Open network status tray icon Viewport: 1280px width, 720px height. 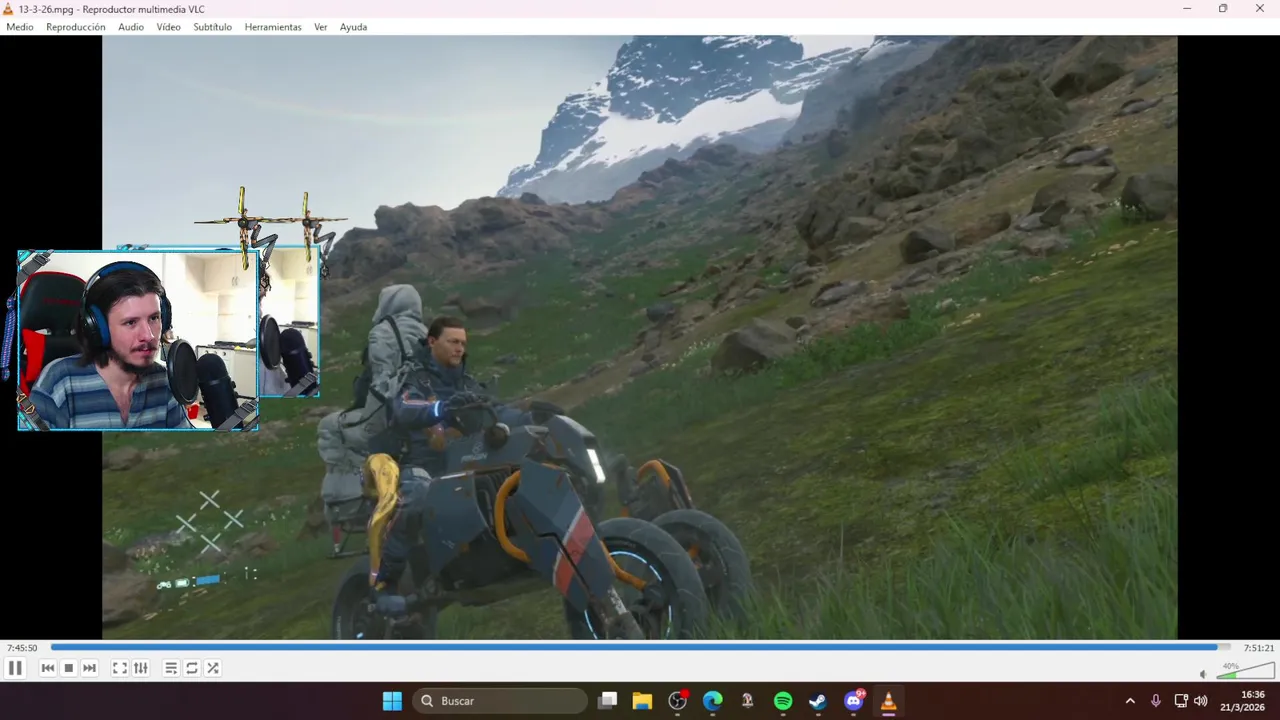(1181, 701)
